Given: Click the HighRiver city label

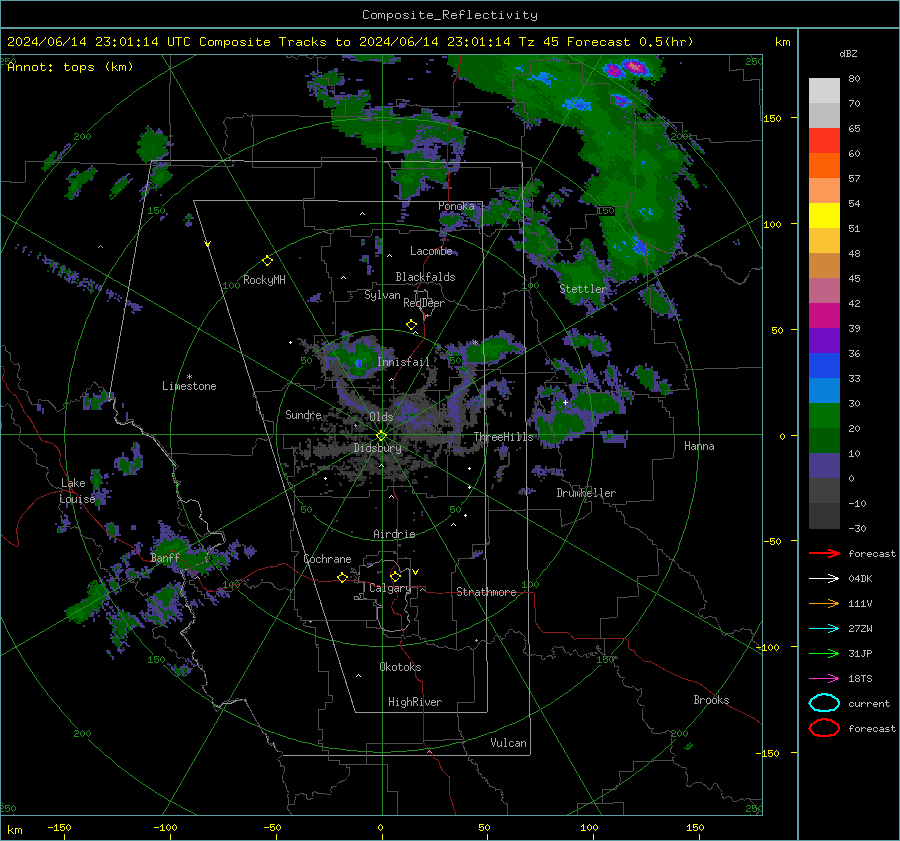Looking at the screenshot, I should pos(415,702).
